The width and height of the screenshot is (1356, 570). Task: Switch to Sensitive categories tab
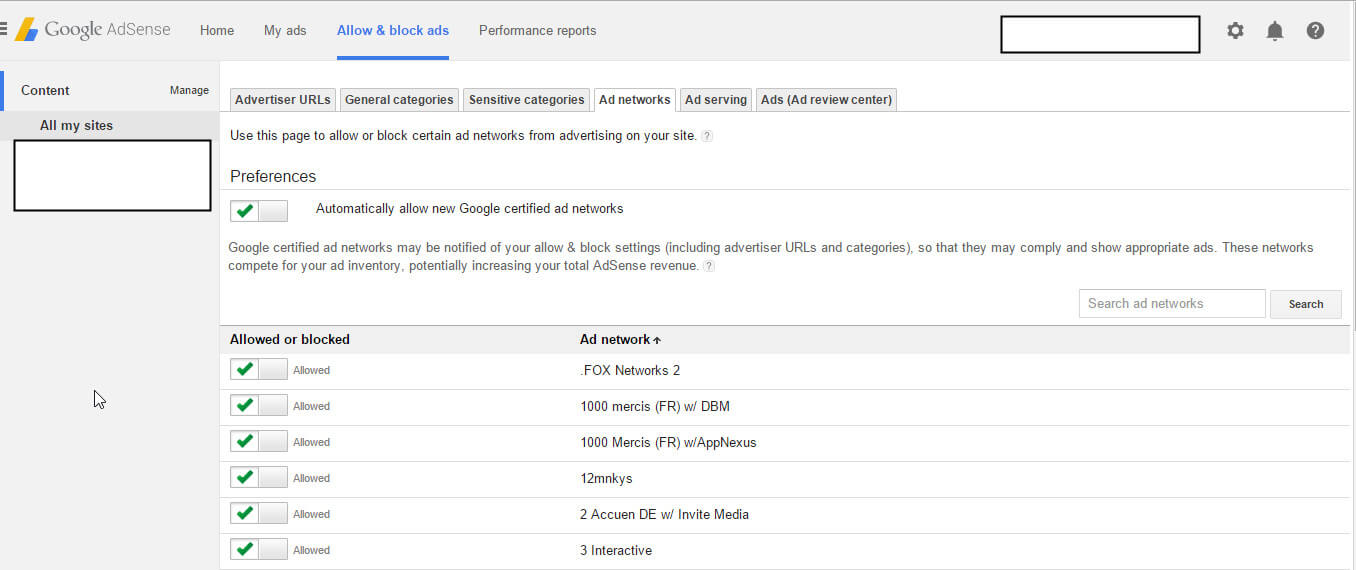(x=526, y=99)
